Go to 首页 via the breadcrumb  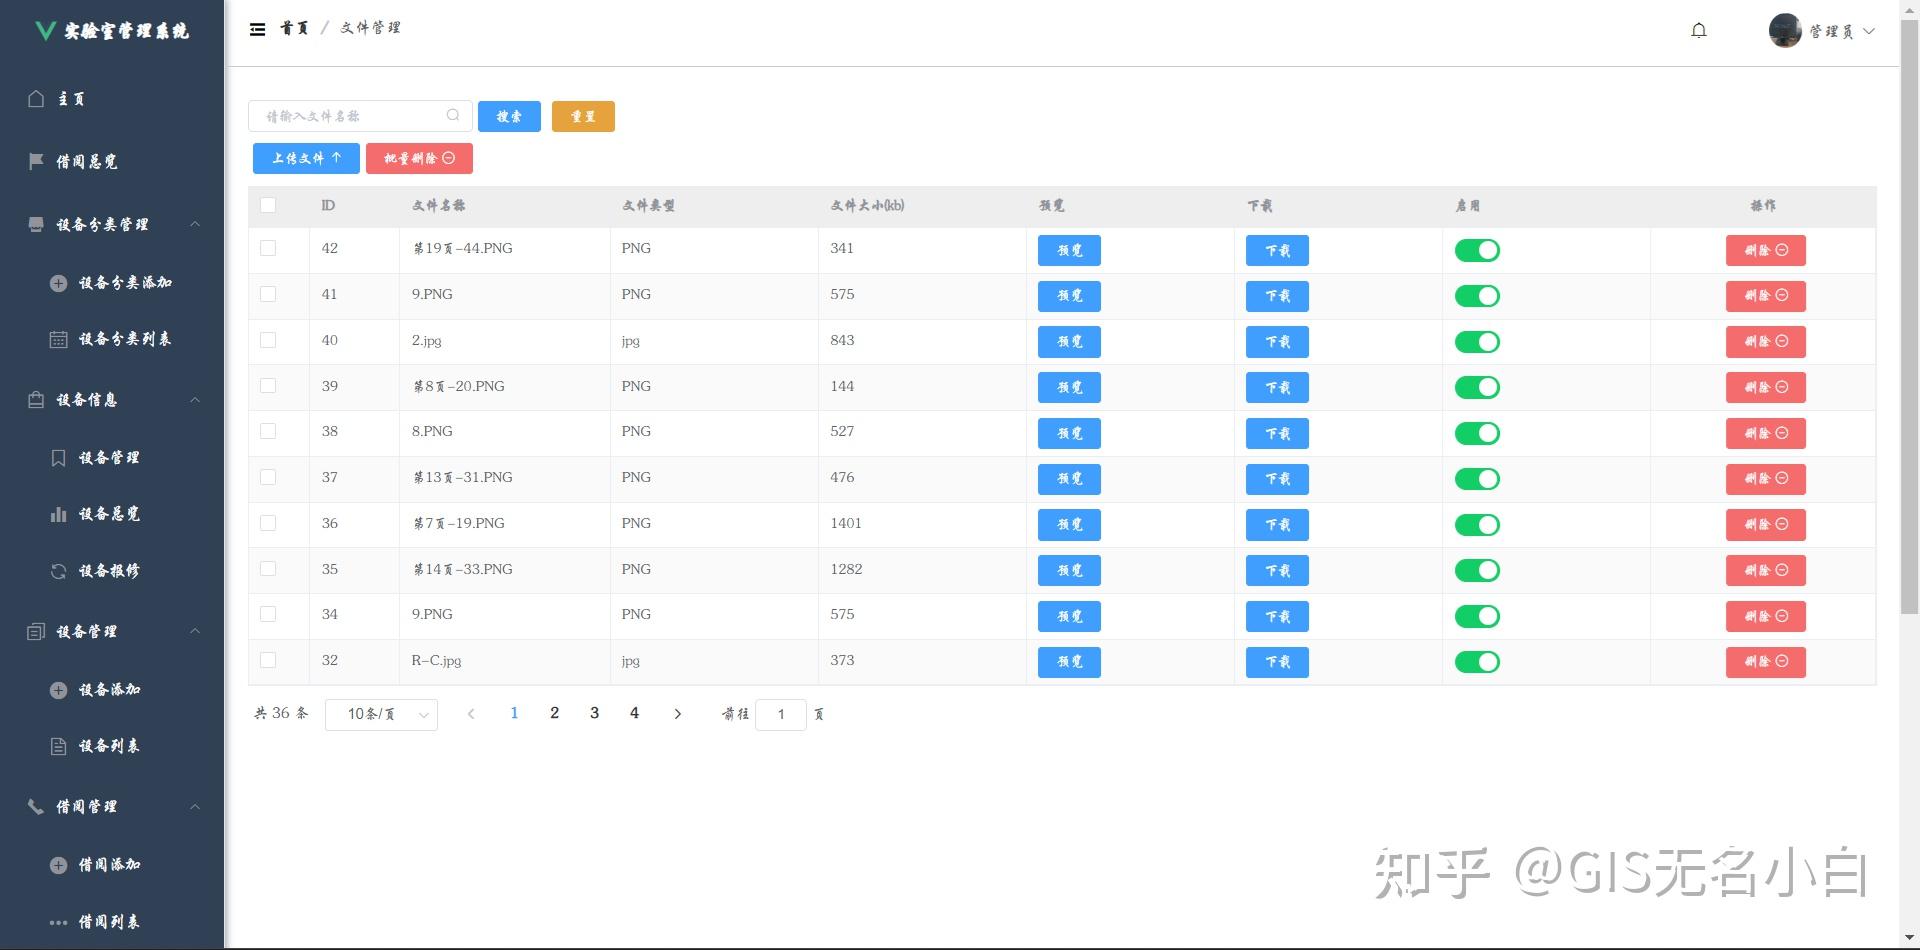(295, 28)
